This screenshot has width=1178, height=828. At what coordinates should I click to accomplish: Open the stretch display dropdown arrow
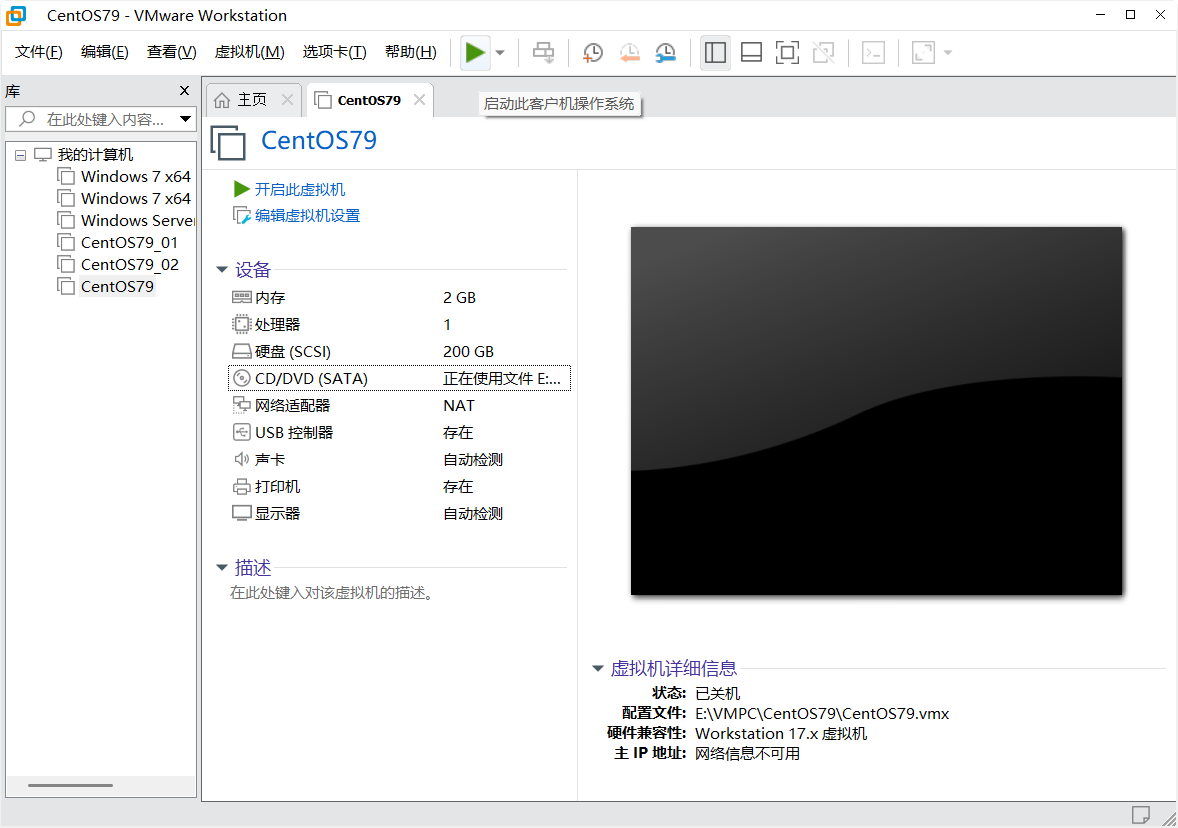coord(947,53)
